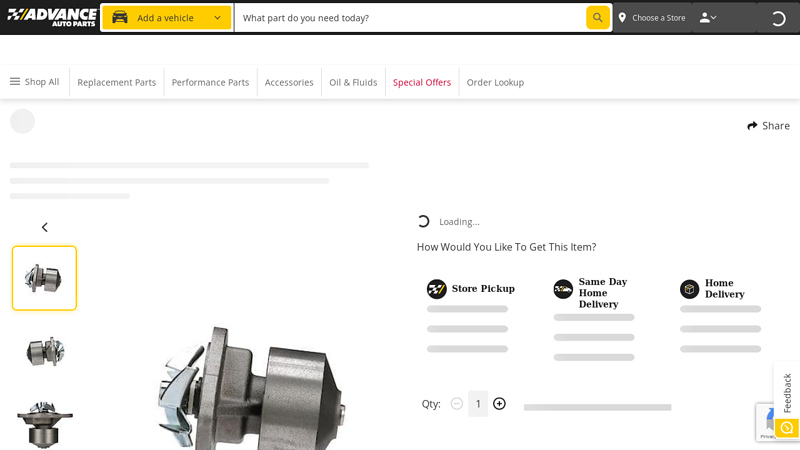Click the previous image chevron arrow

pyautogui.click(x=44, y=227)
